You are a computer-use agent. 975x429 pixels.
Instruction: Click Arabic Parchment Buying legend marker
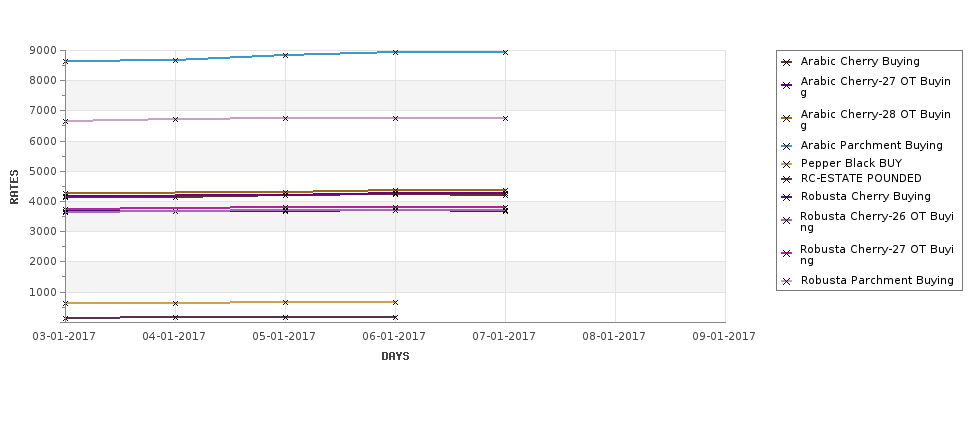[x=787, y=146]
